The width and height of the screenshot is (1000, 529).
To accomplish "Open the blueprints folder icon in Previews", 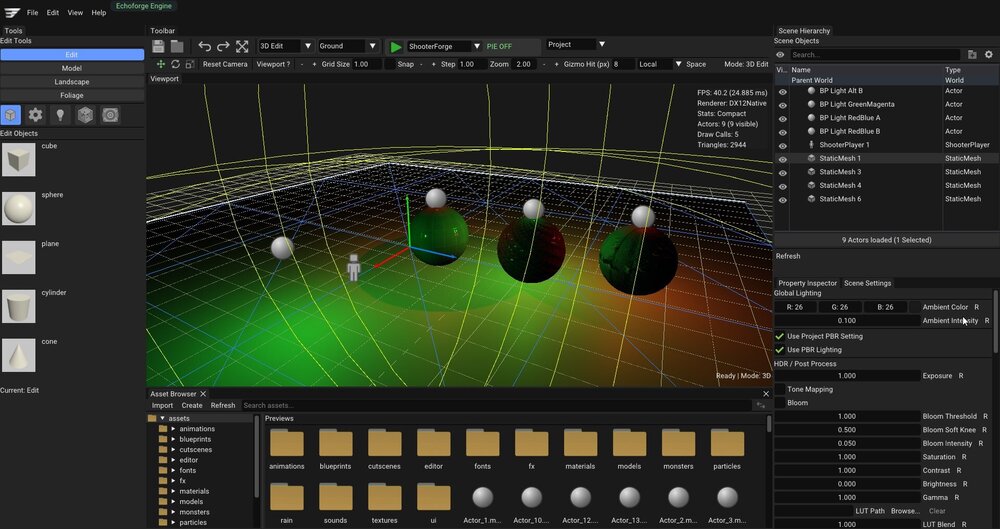I will point(335,443).
